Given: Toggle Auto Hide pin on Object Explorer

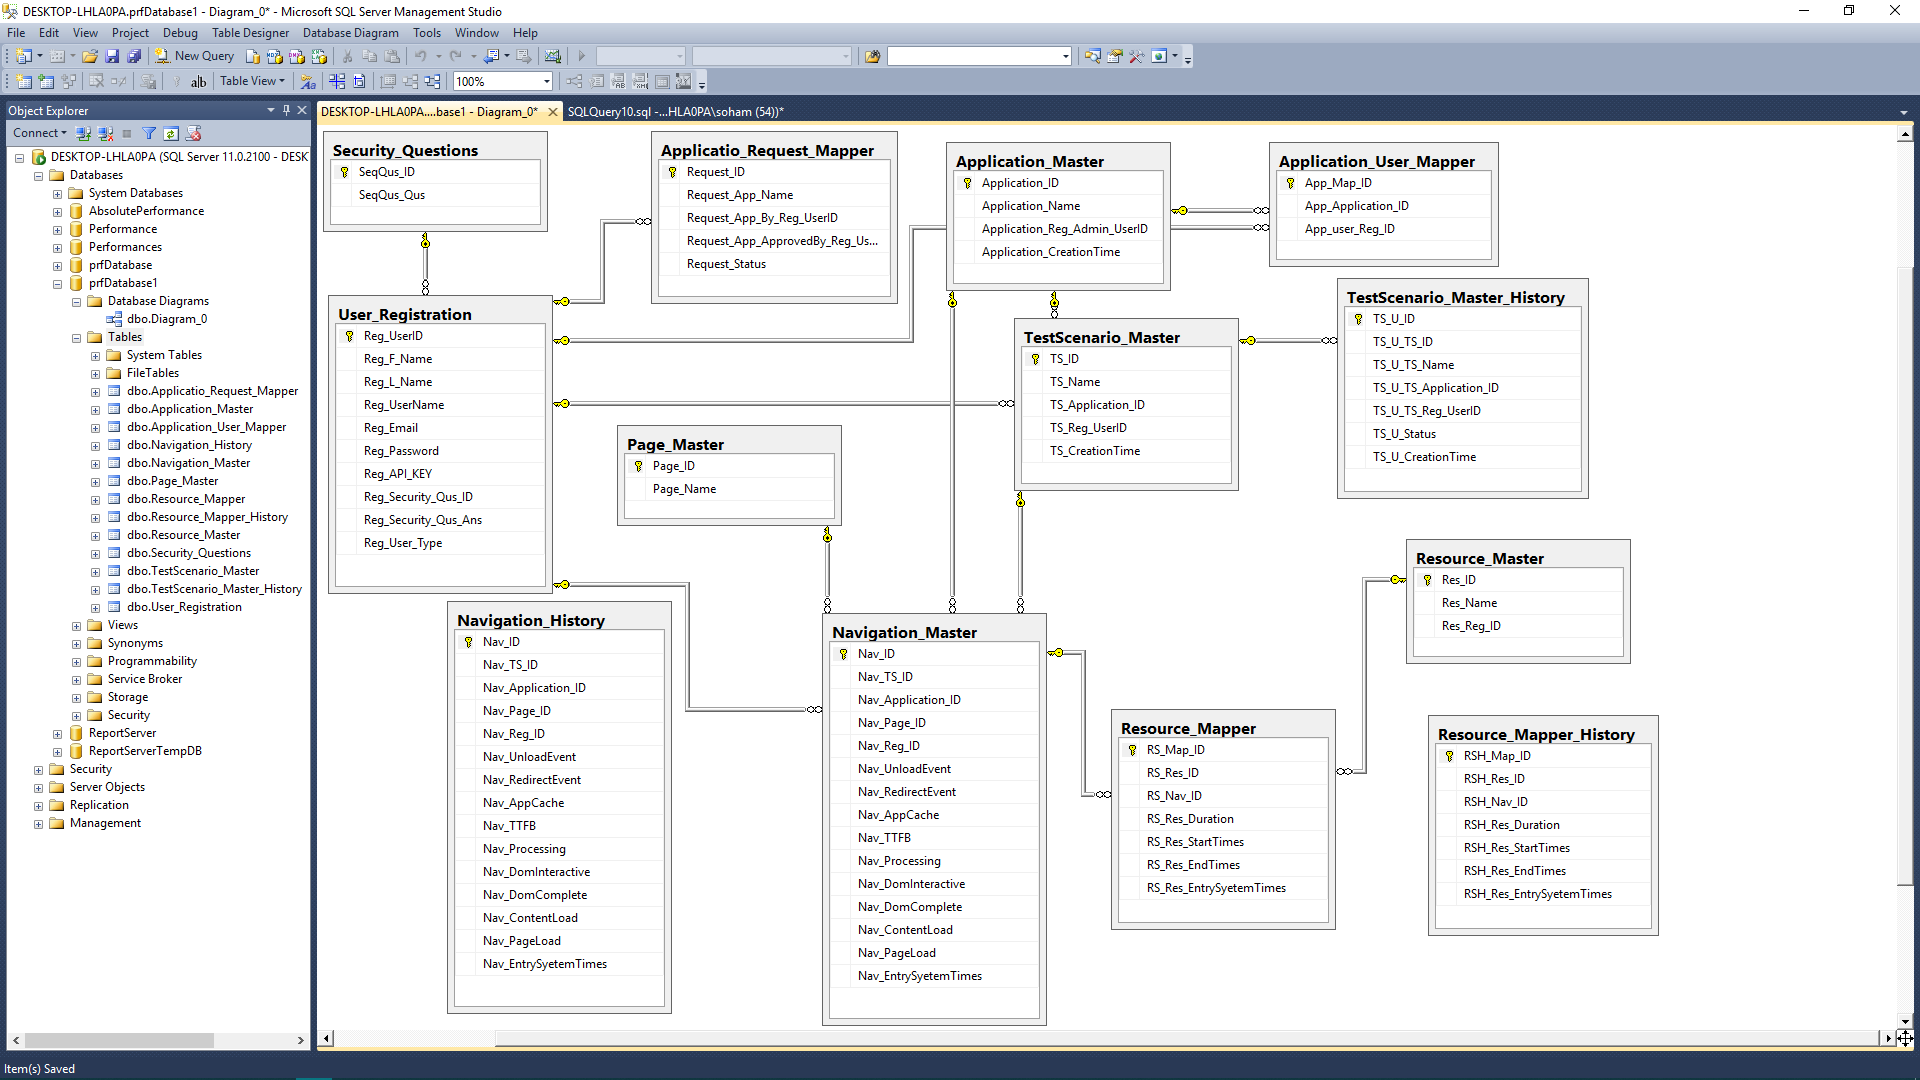Looking at the screenshot, I should coord(286,111).
